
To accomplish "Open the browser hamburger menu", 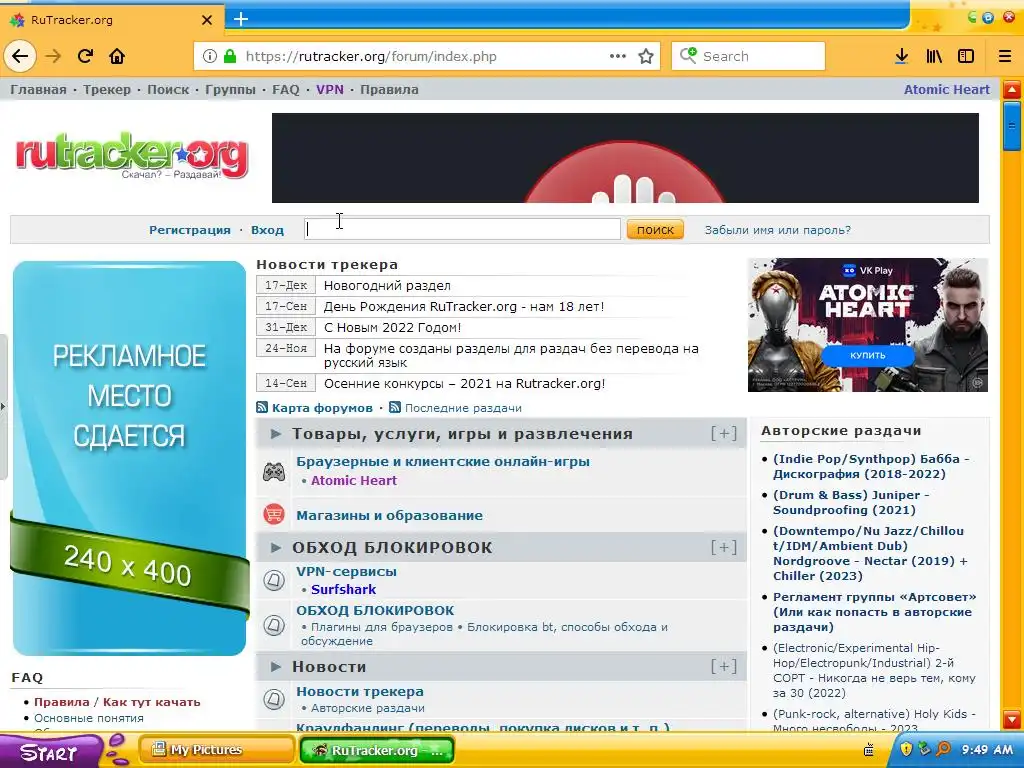I will click(x=1005, y=56).
